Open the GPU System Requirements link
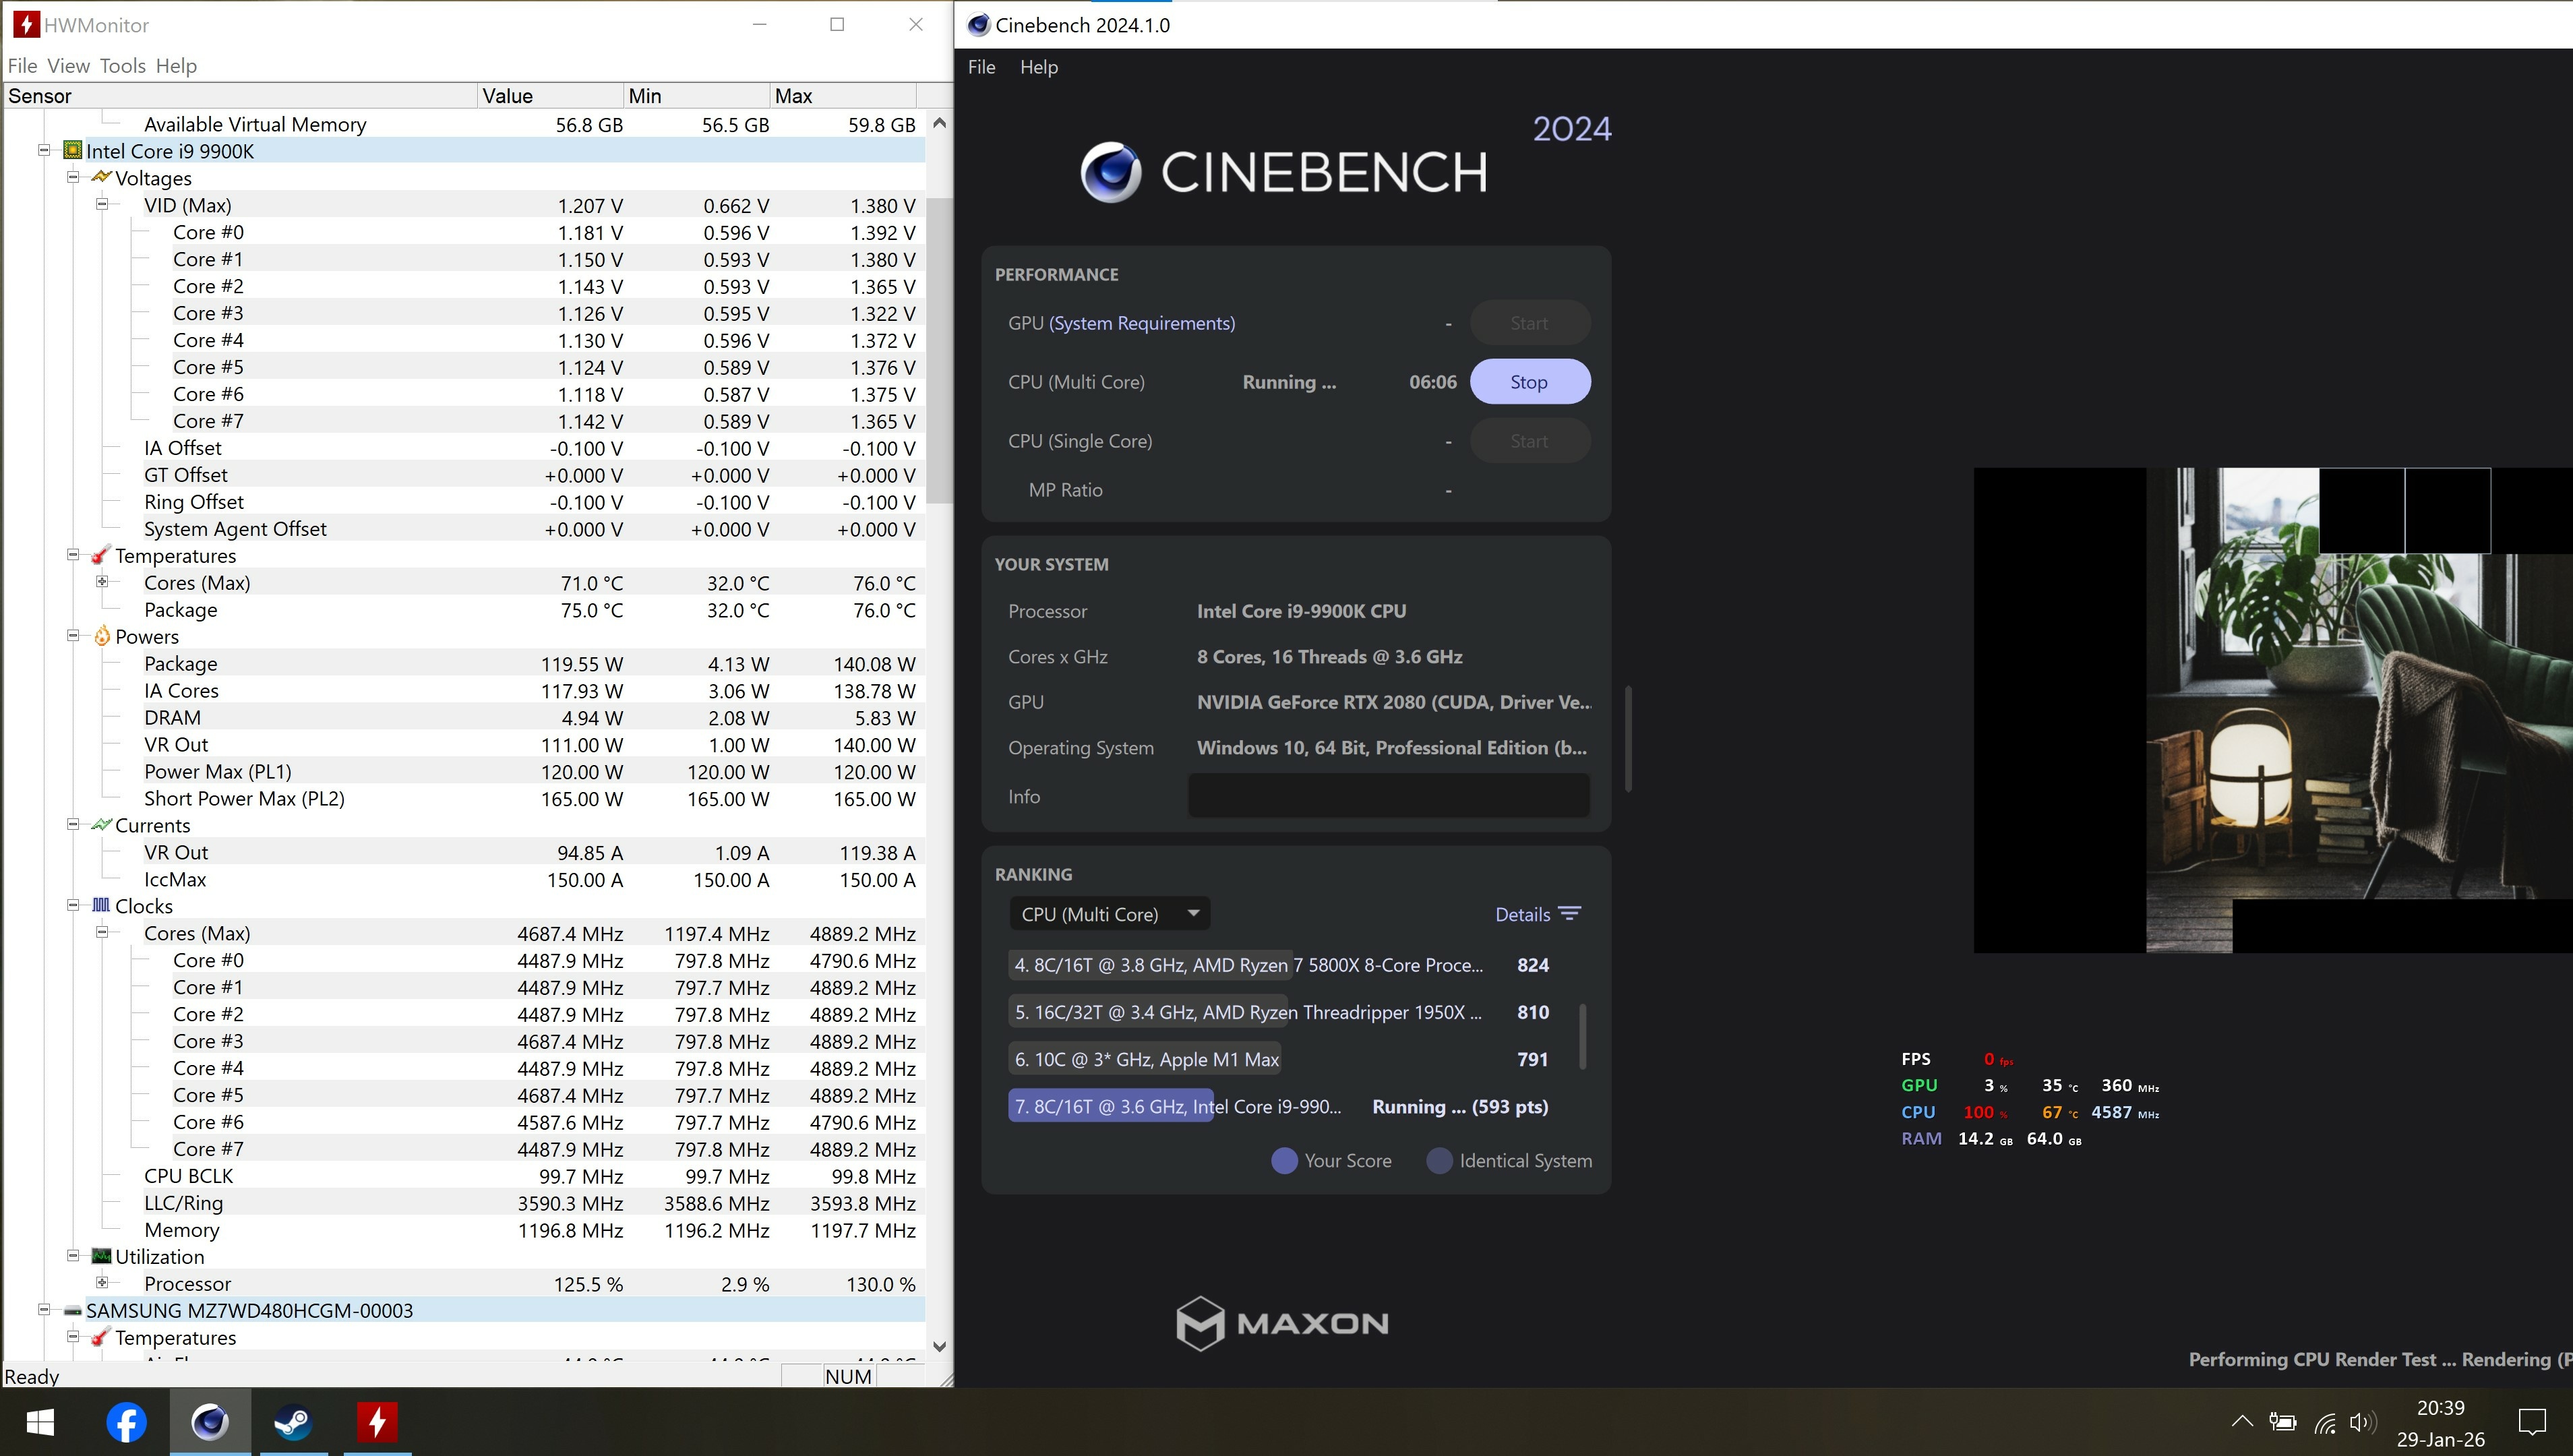This screenshot has width=2573, height=1456. tap(1141, 323)
